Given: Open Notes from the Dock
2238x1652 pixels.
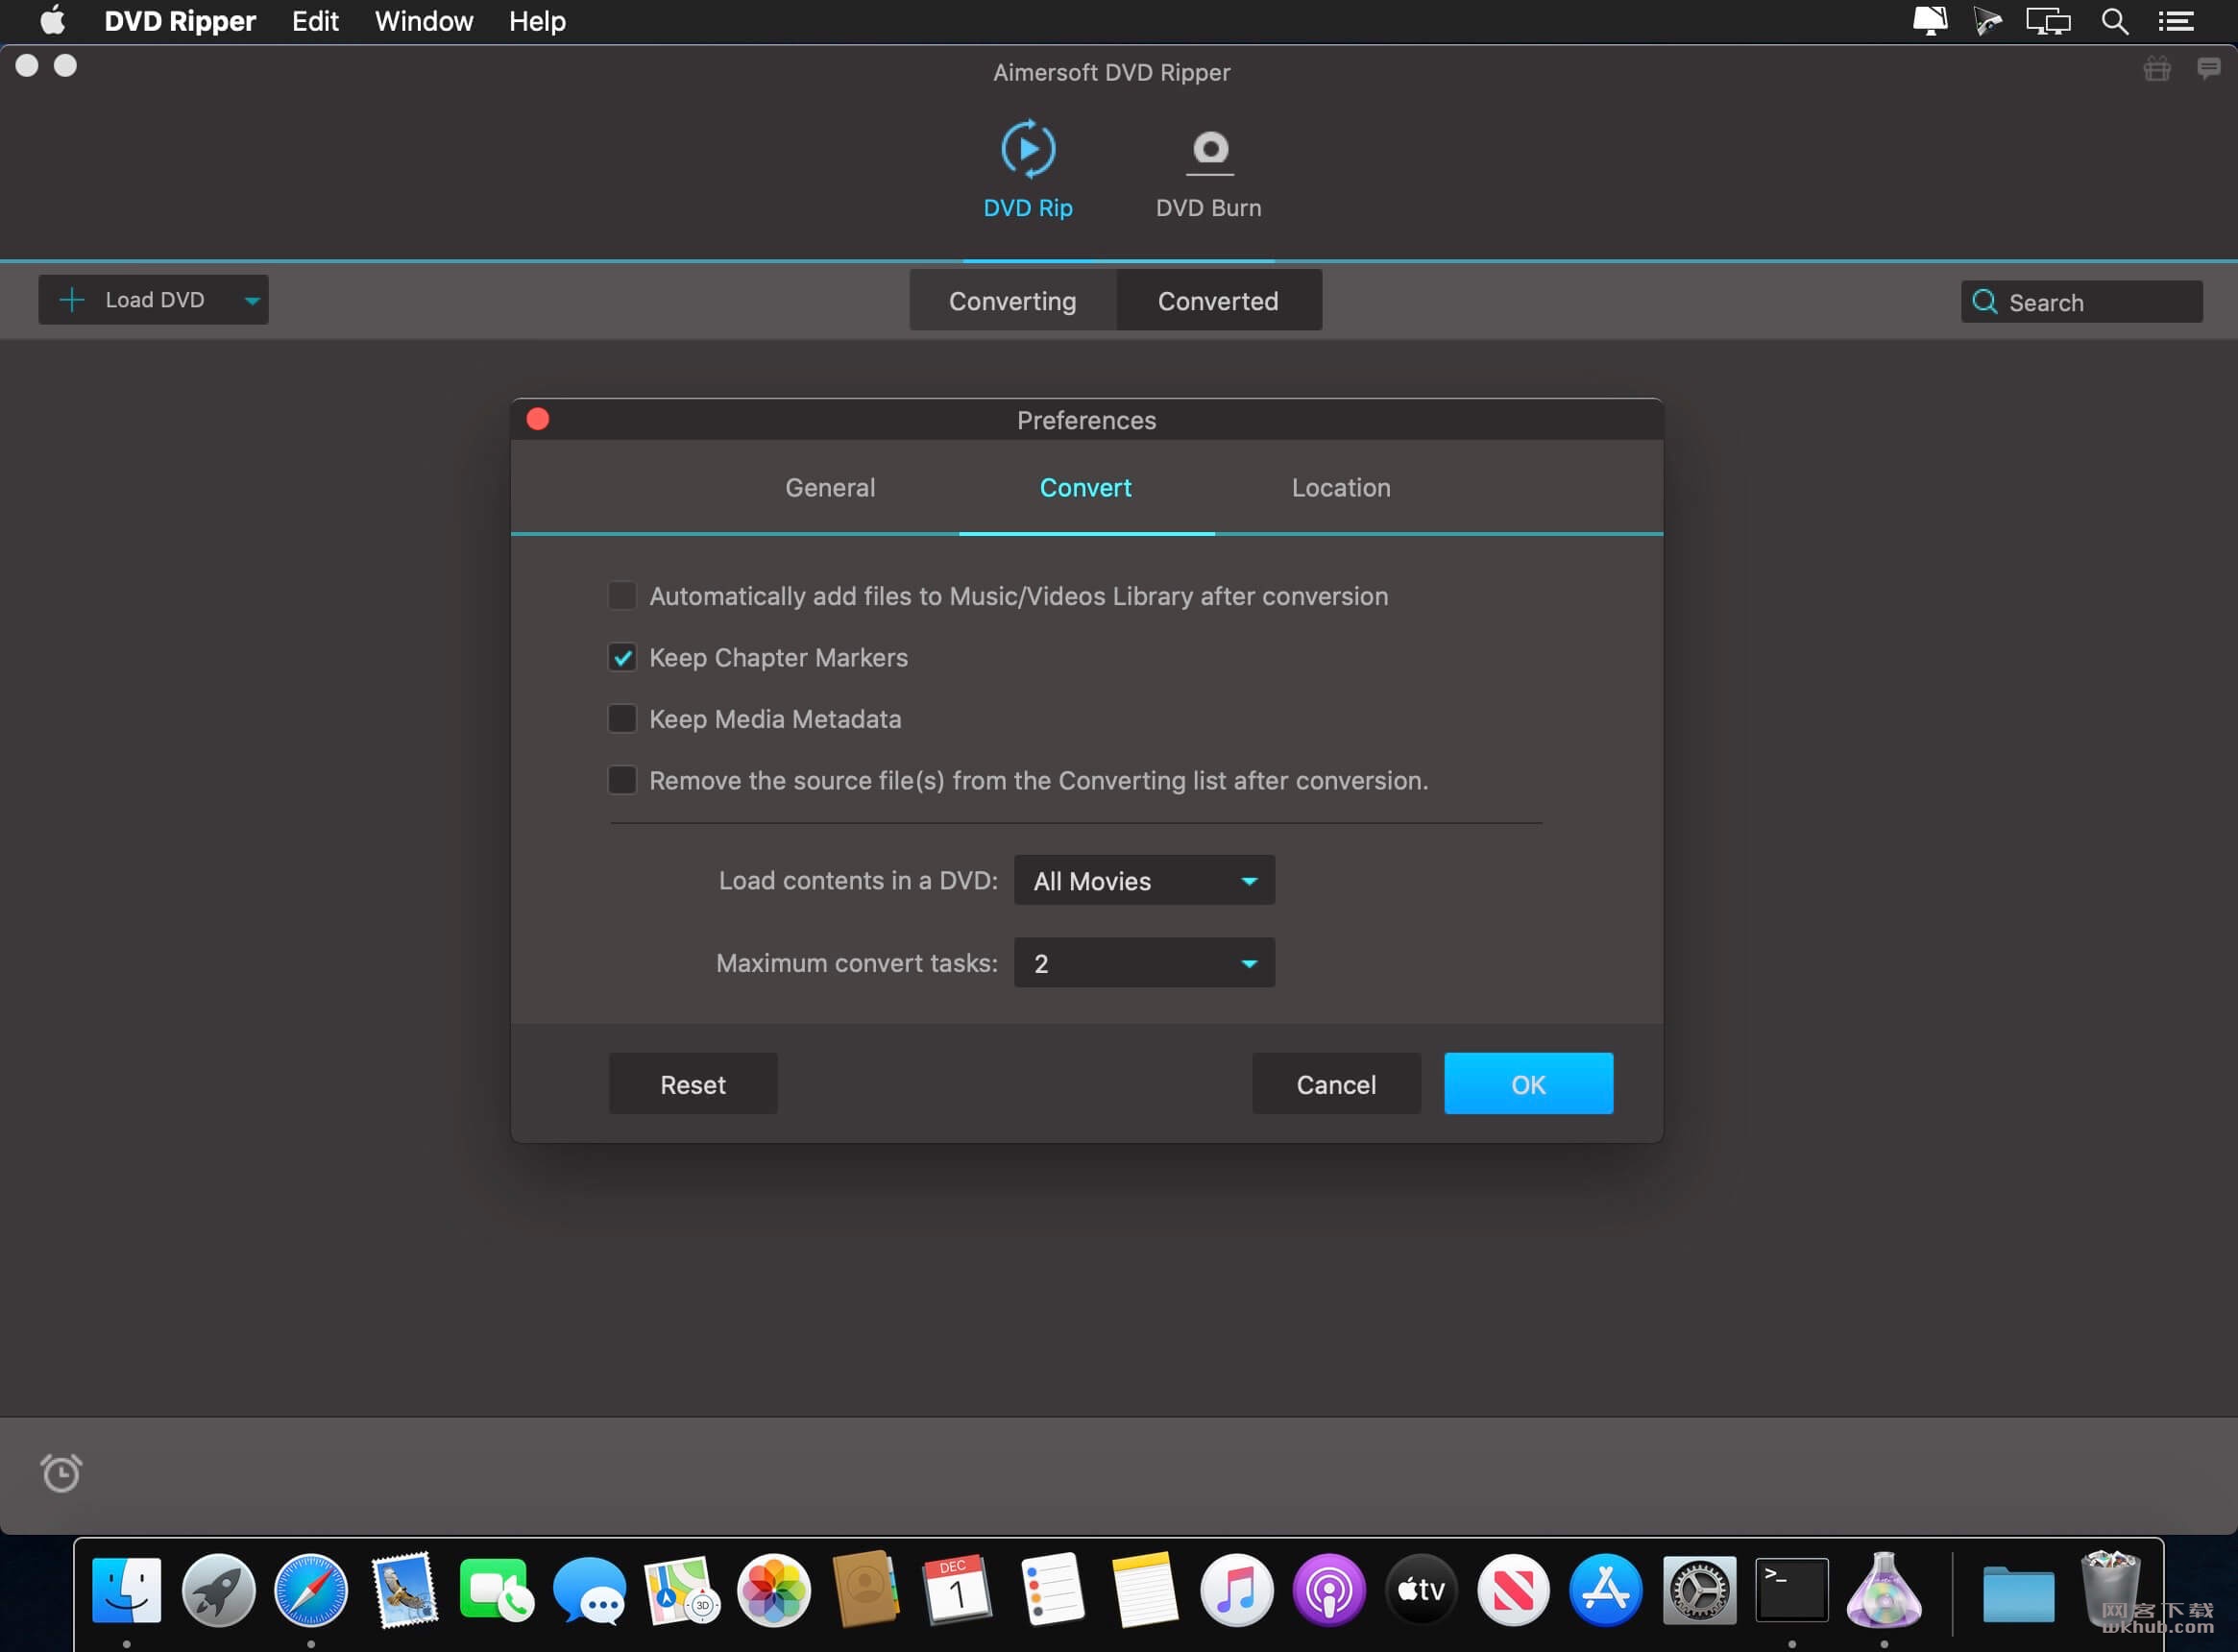Looking at the screenshot, I should pos(1144,1590).
